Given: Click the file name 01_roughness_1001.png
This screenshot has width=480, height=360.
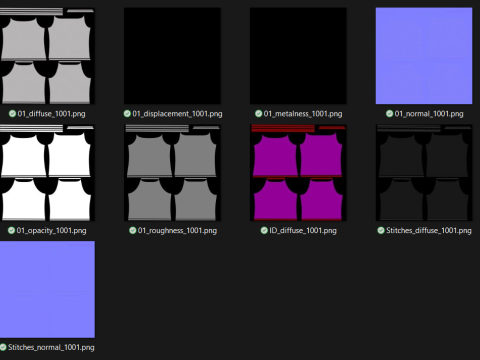Looking at the screenshot, I should [177, 231].
